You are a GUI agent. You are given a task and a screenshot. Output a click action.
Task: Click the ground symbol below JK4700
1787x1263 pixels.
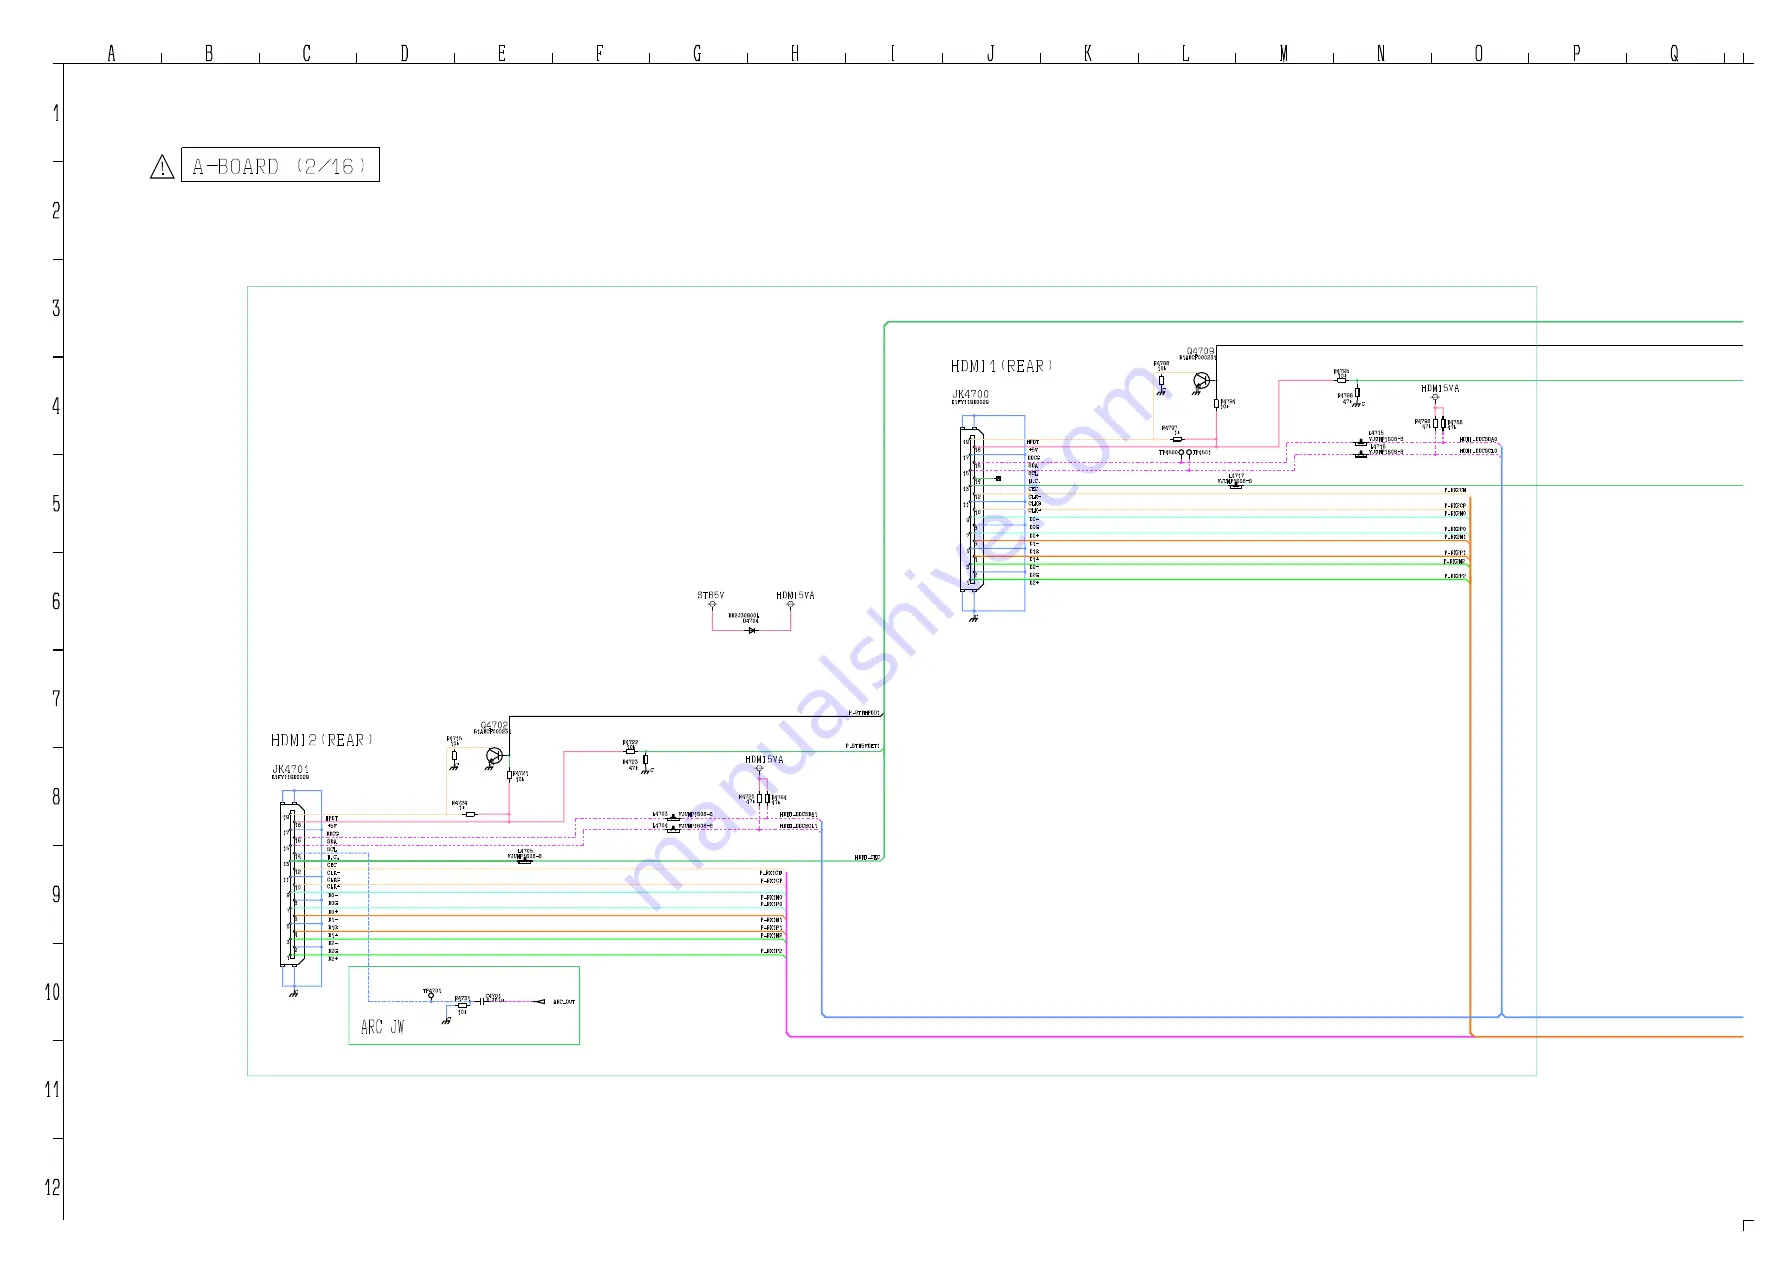click(x=973, y=618)
